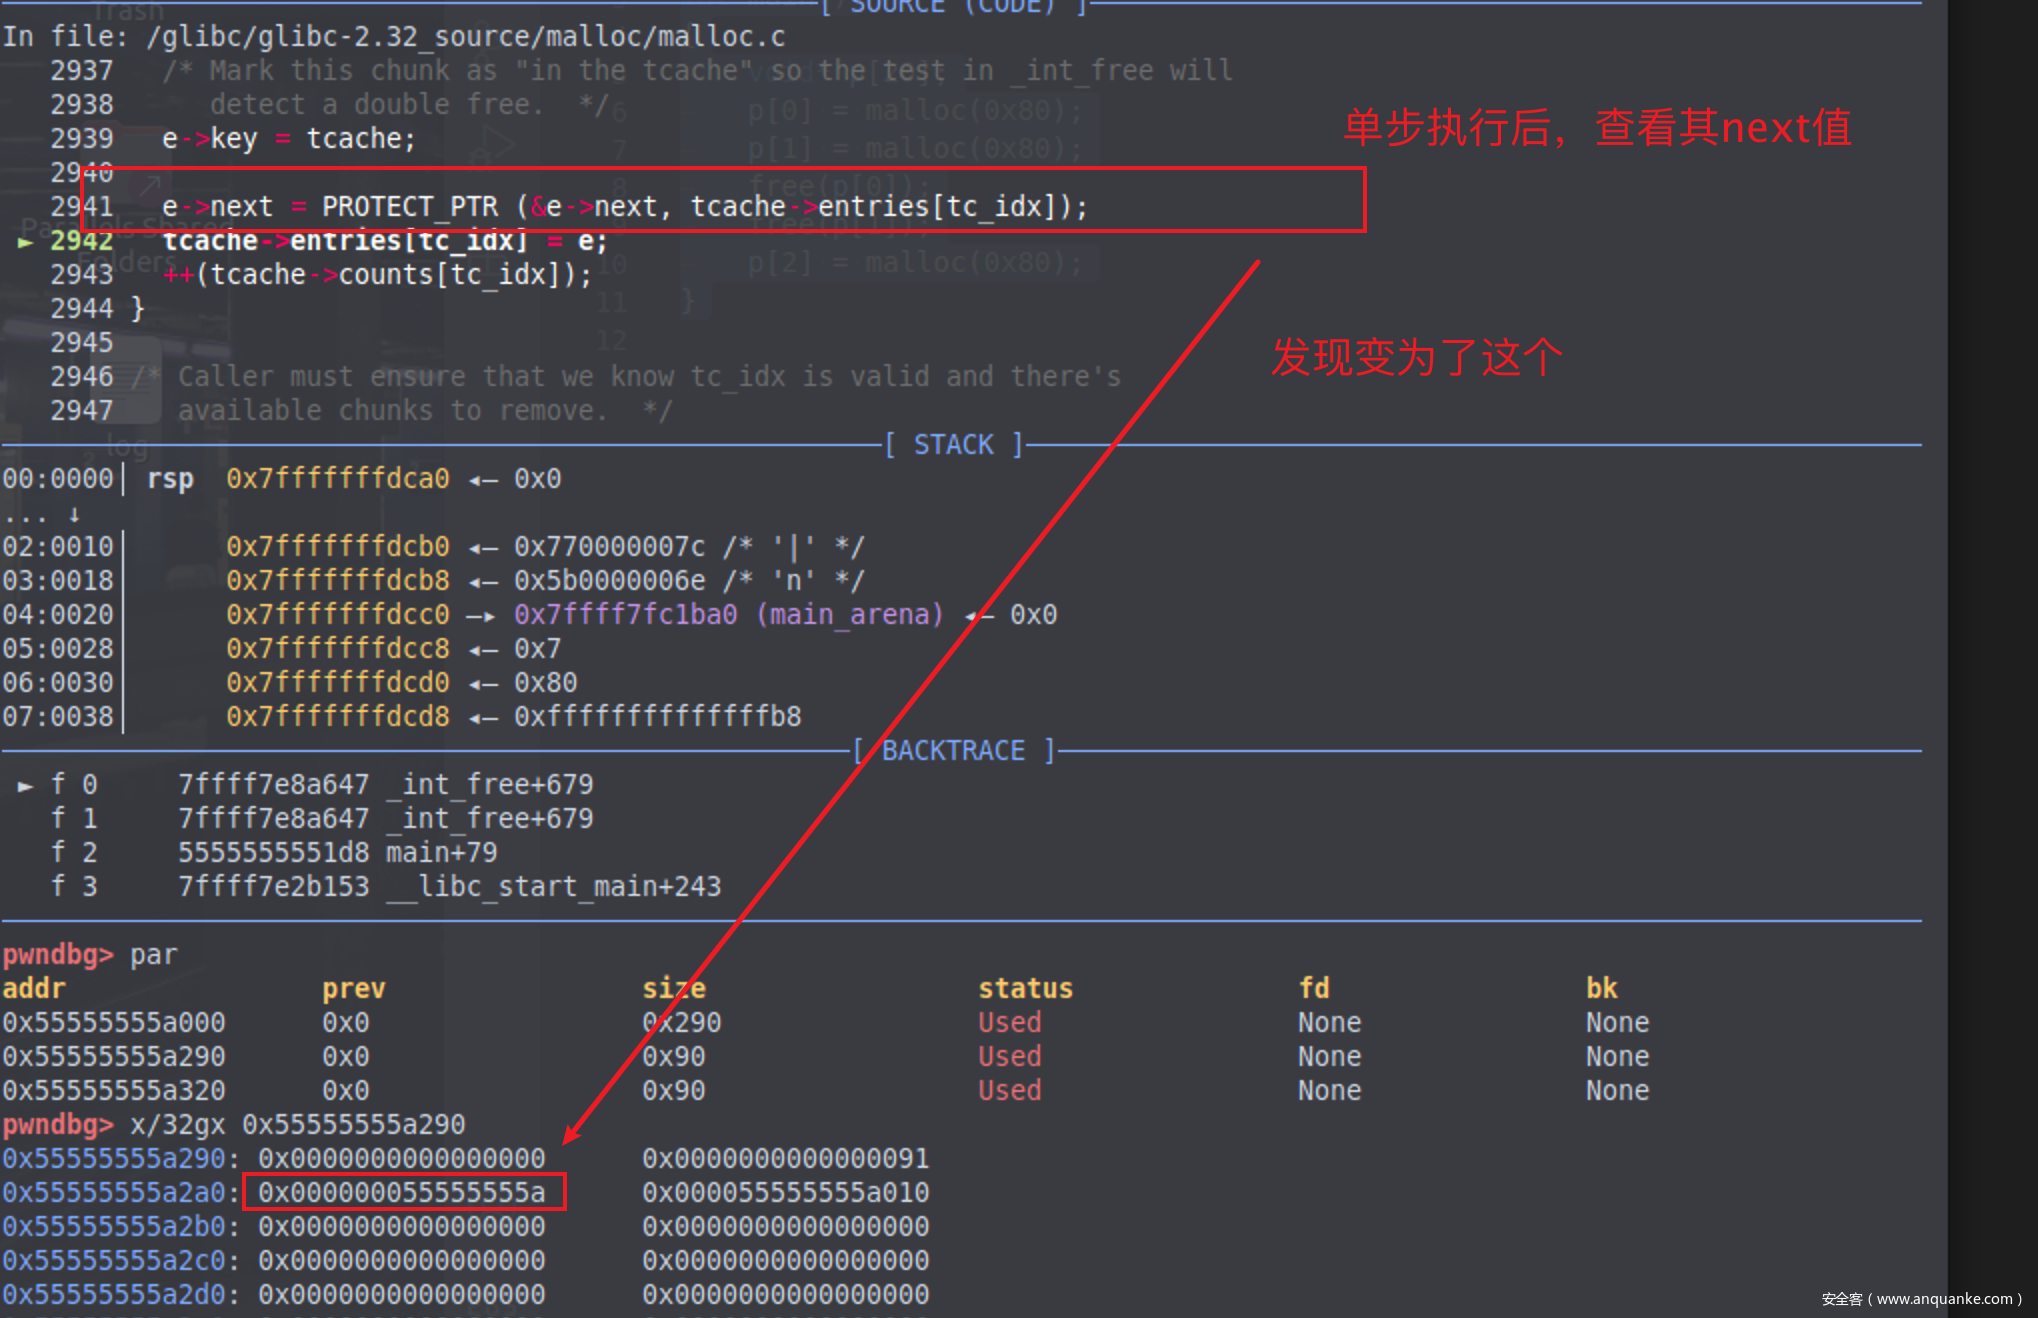Image resolution: width=2038 pixels, height=1318 pixels.
Task: Click the right arrow pointing to the main_arena address
Action: click(x=481, y=616)
